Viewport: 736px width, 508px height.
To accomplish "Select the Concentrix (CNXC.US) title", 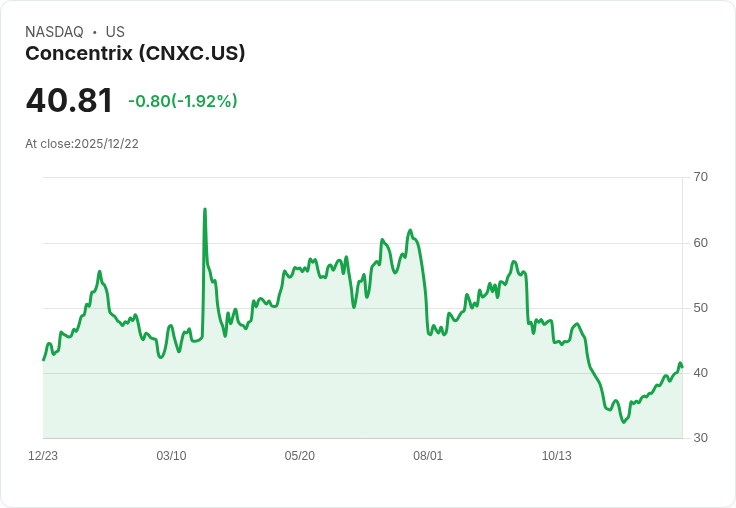I will [135, 53].
